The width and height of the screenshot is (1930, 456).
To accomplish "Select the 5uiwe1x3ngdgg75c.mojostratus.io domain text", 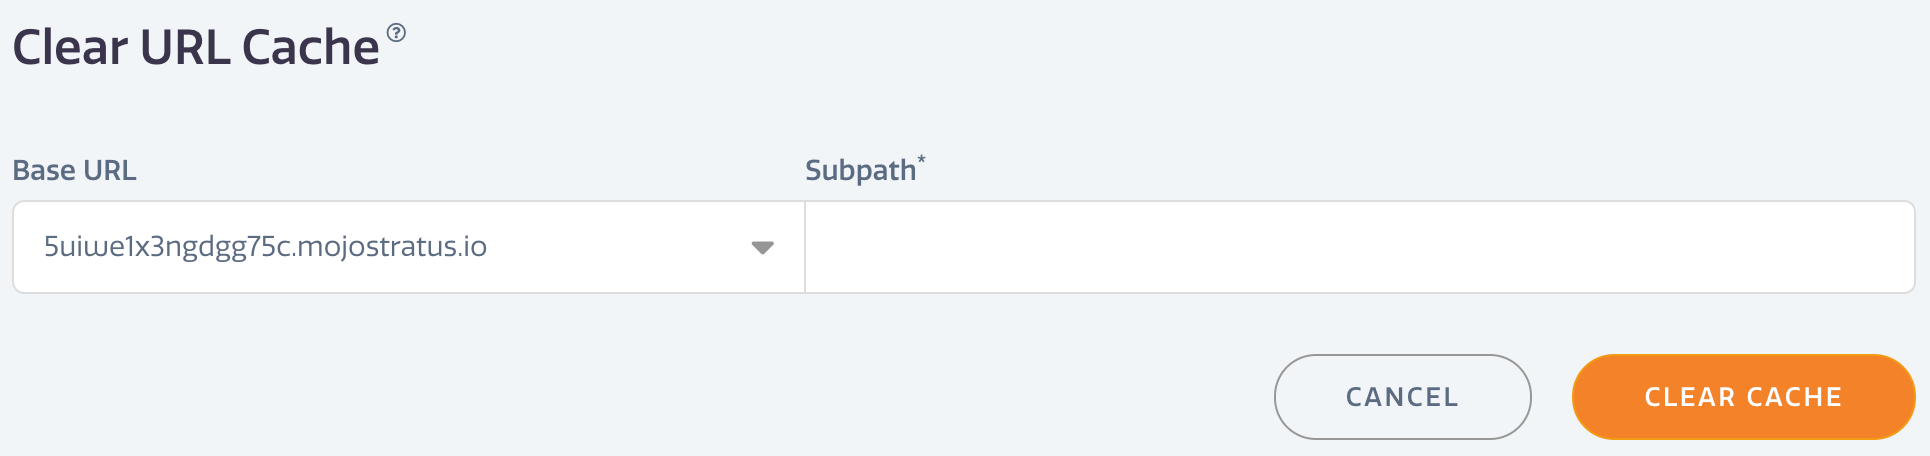I will (265, 247).
